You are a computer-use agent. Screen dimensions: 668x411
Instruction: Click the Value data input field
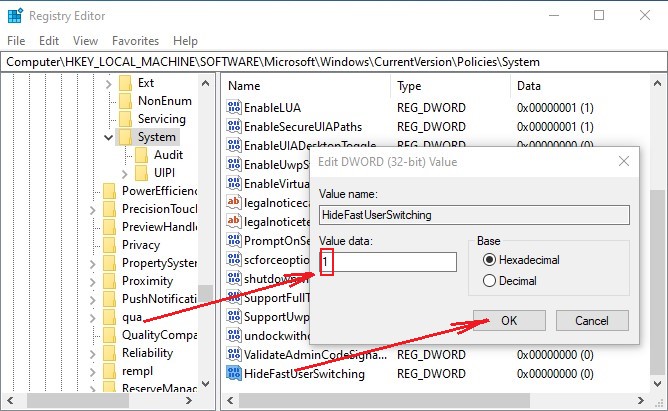(388, 262)
